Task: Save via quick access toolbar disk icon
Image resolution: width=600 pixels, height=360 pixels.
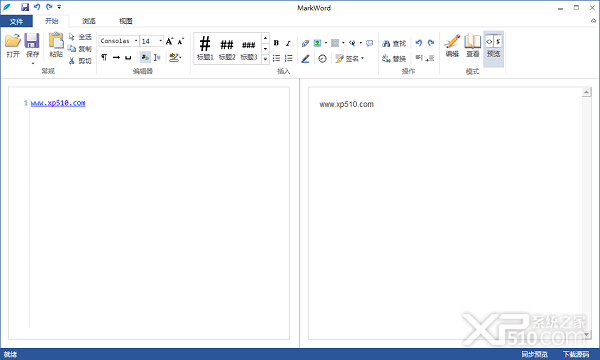Action: 25,7
